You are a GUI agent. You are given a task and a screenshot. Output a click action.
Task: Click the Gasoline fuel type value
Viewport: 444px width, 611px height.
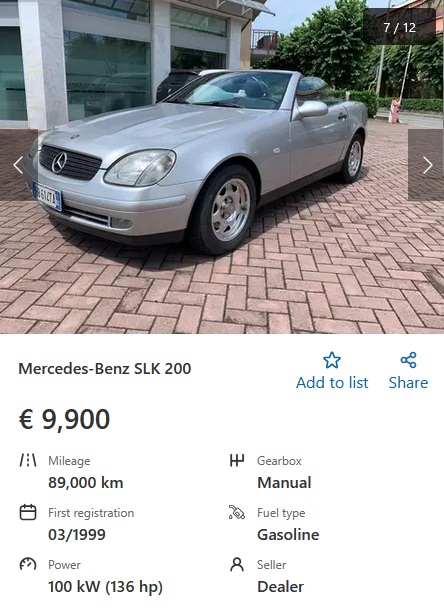(x=288, y=535)
